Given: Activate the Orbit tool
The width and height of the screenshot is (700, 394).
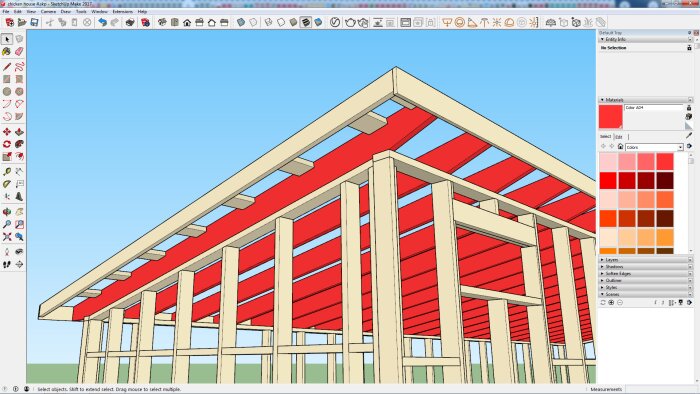Looking at the screenshot, I should click(7, 212).
